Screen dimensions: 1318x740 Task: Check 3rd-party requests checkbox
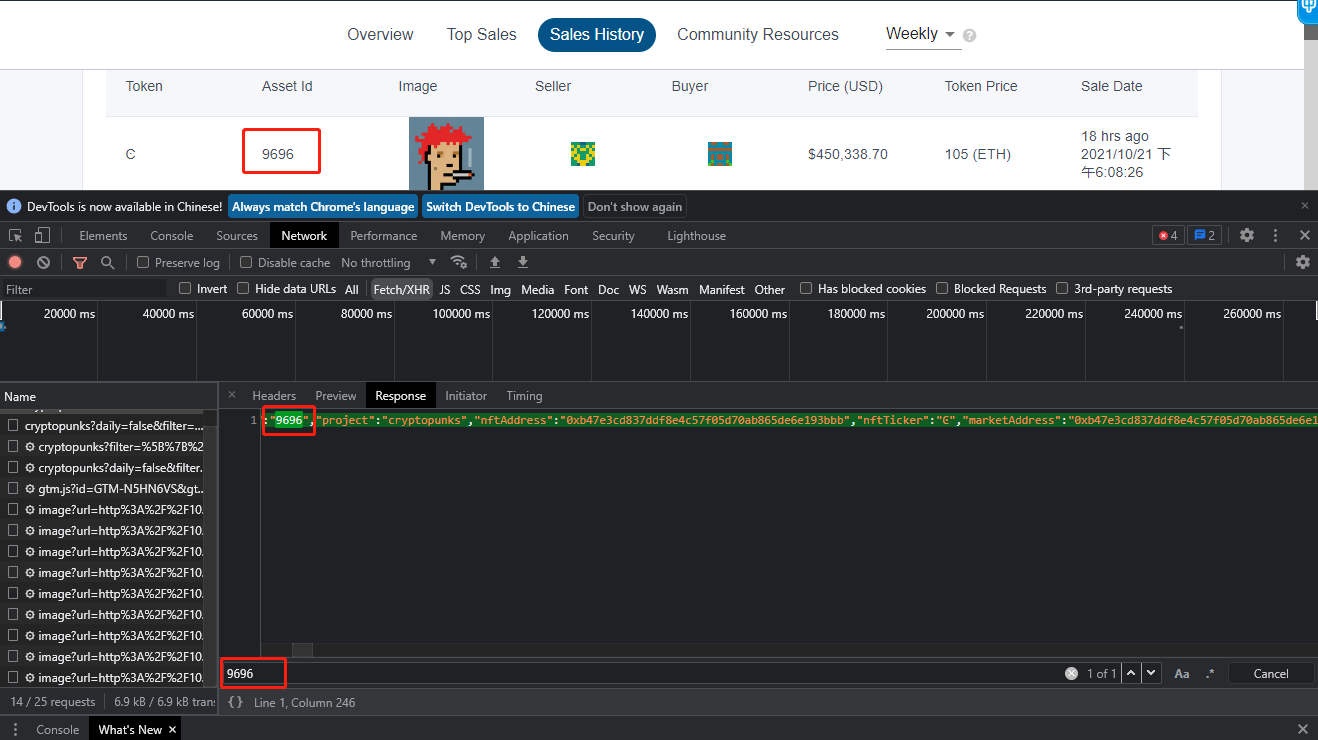1062,288
